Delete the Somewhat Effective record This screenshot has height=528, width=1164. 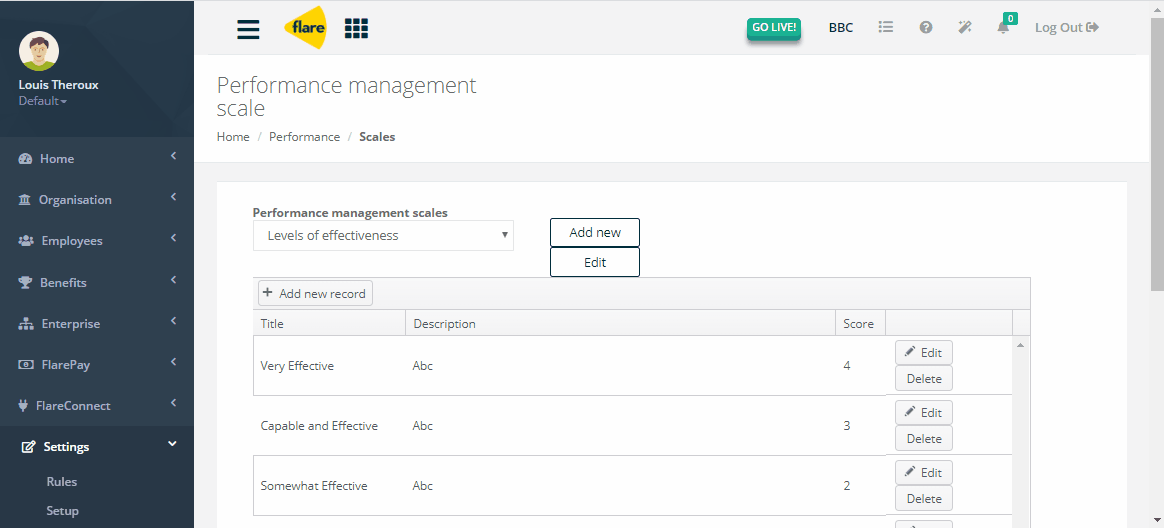[923, 499]
